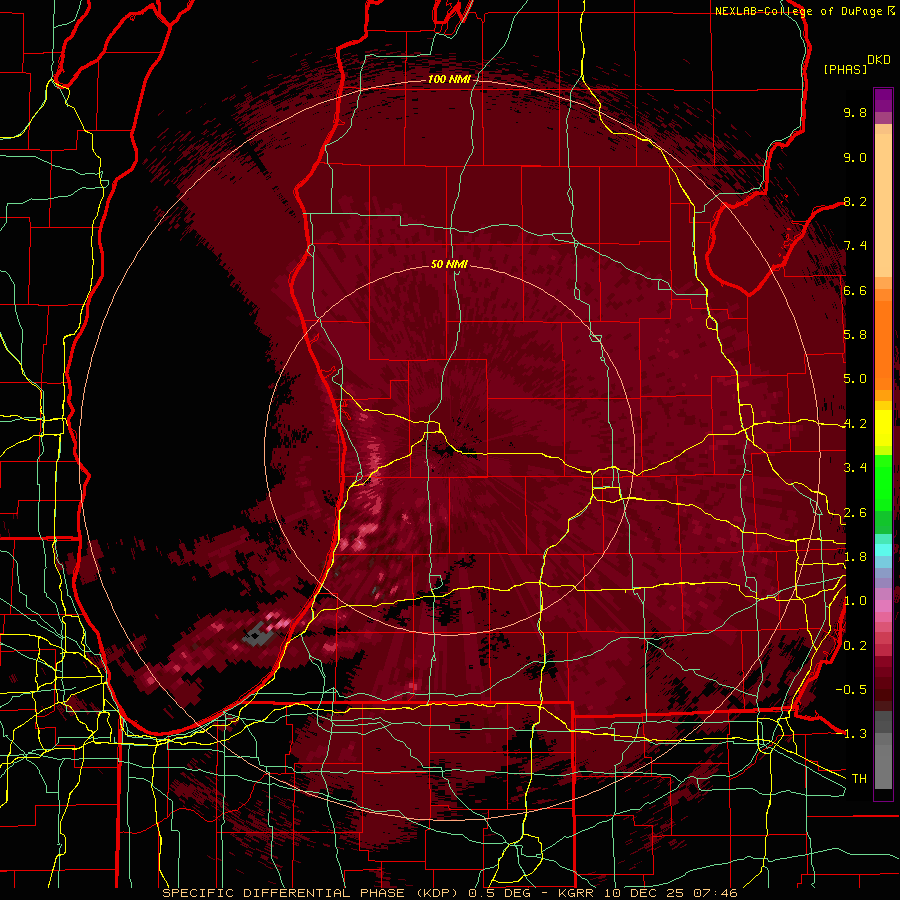Click the 1.0 legend value
Viewport: 900px width, 900px height.
point(855,601)
